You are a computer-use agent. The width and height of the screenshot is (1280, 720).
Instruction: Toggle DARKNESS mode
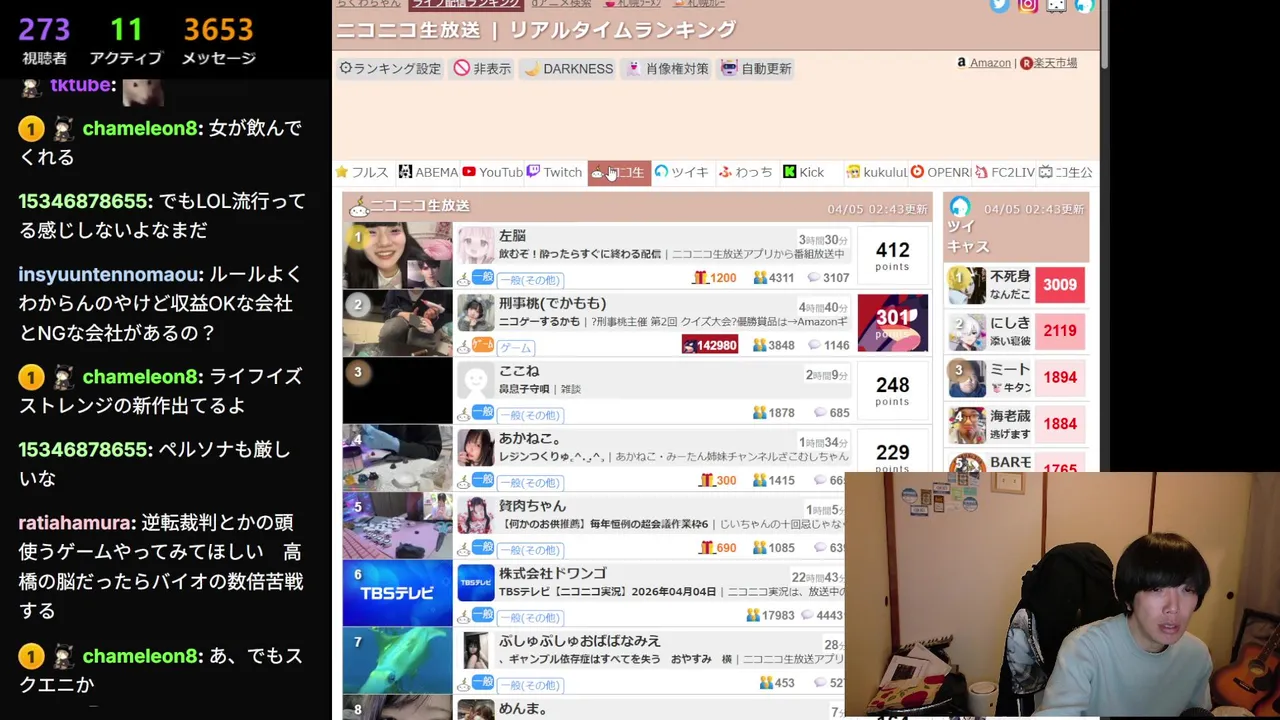(568, 68)
